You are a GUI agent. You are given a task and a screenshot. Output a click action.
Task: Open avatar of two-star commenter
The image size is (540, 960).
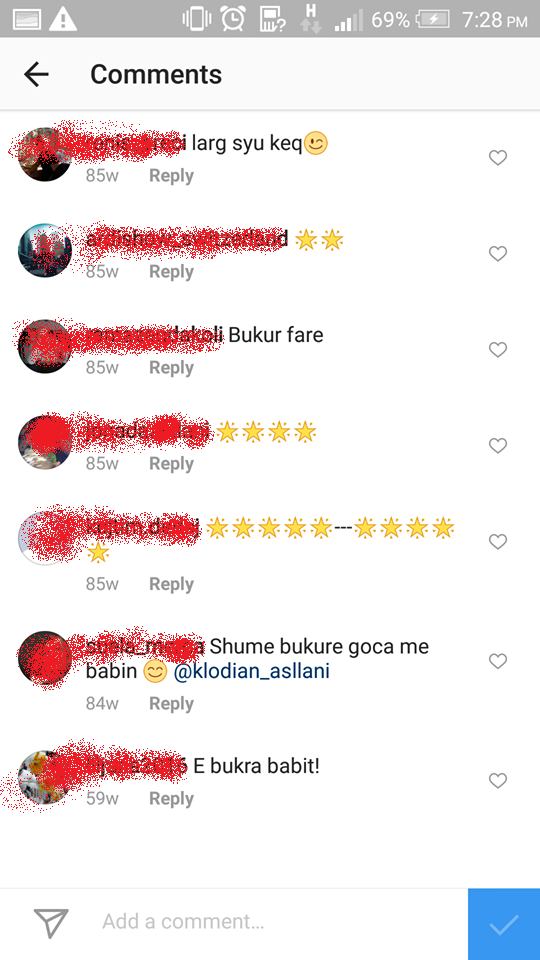point(45,250)
